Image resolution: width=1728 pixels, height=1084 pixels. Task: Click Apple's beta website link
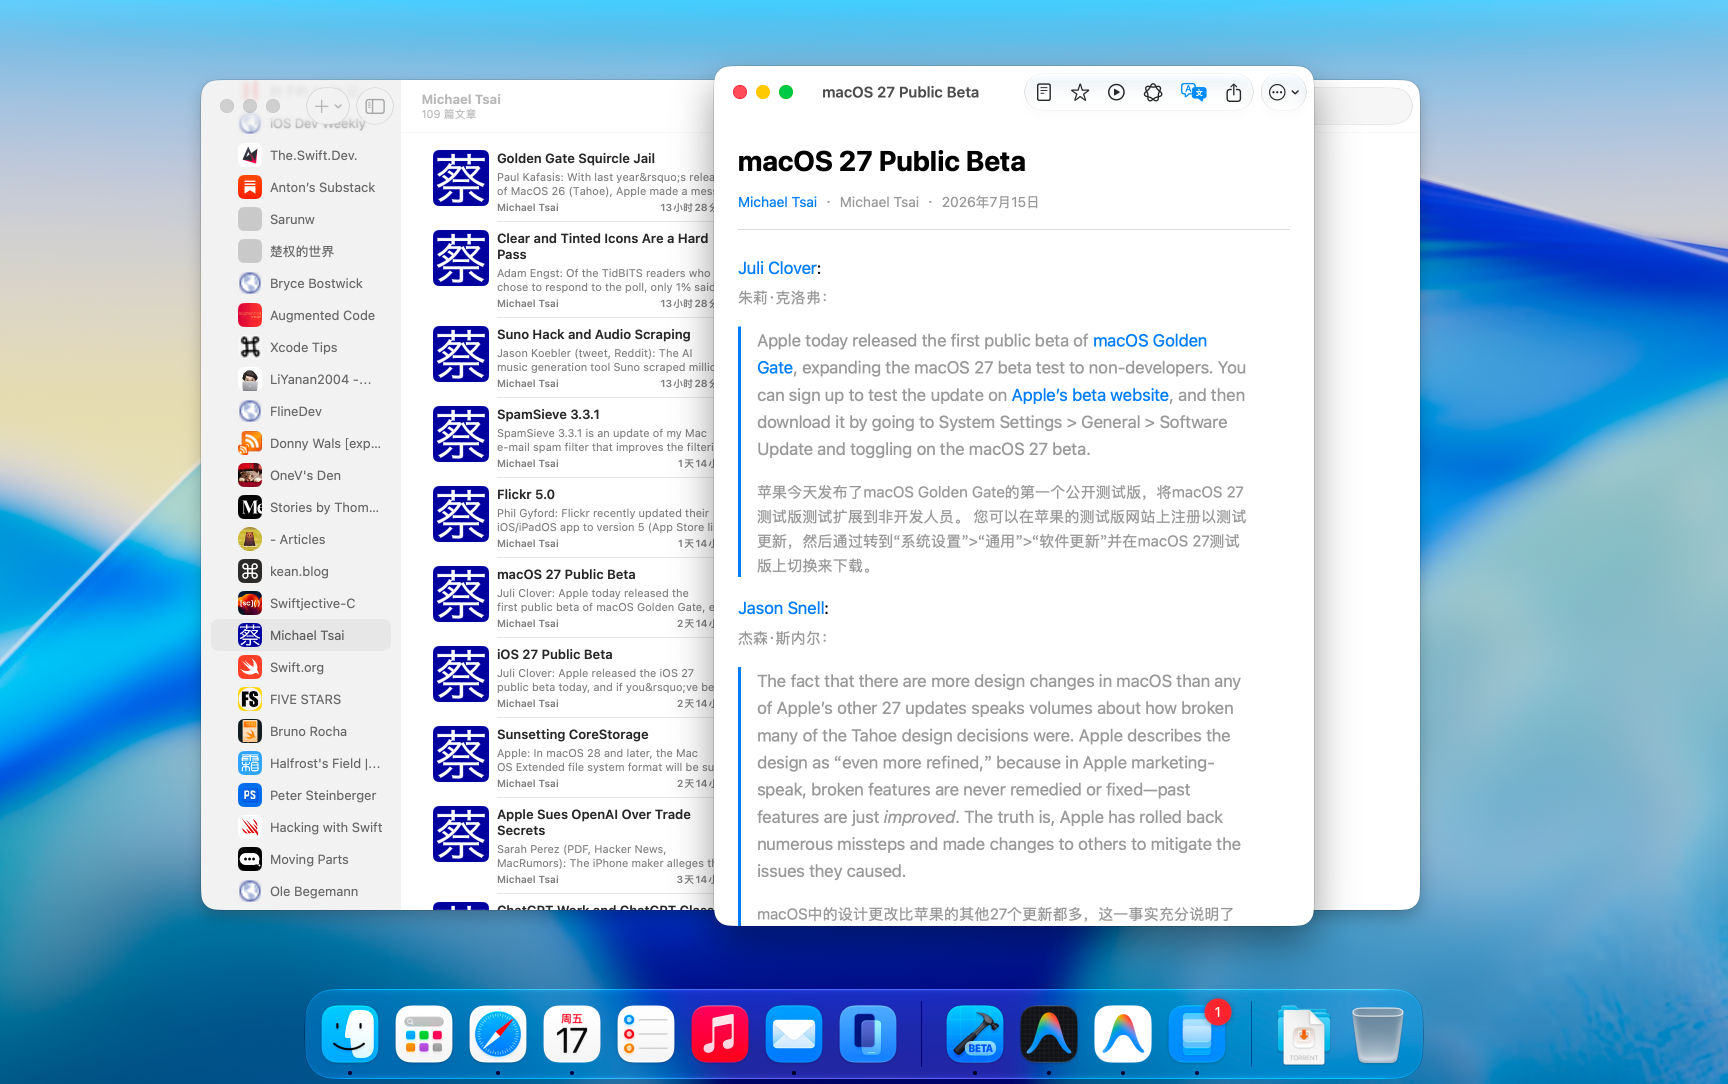(1090, 395)
